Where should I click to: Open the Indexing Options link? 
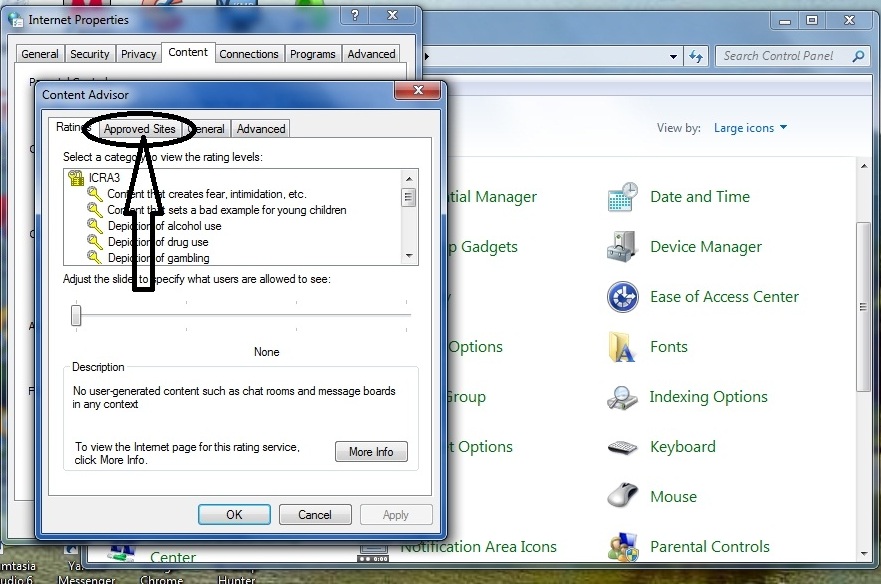point(709,397)
